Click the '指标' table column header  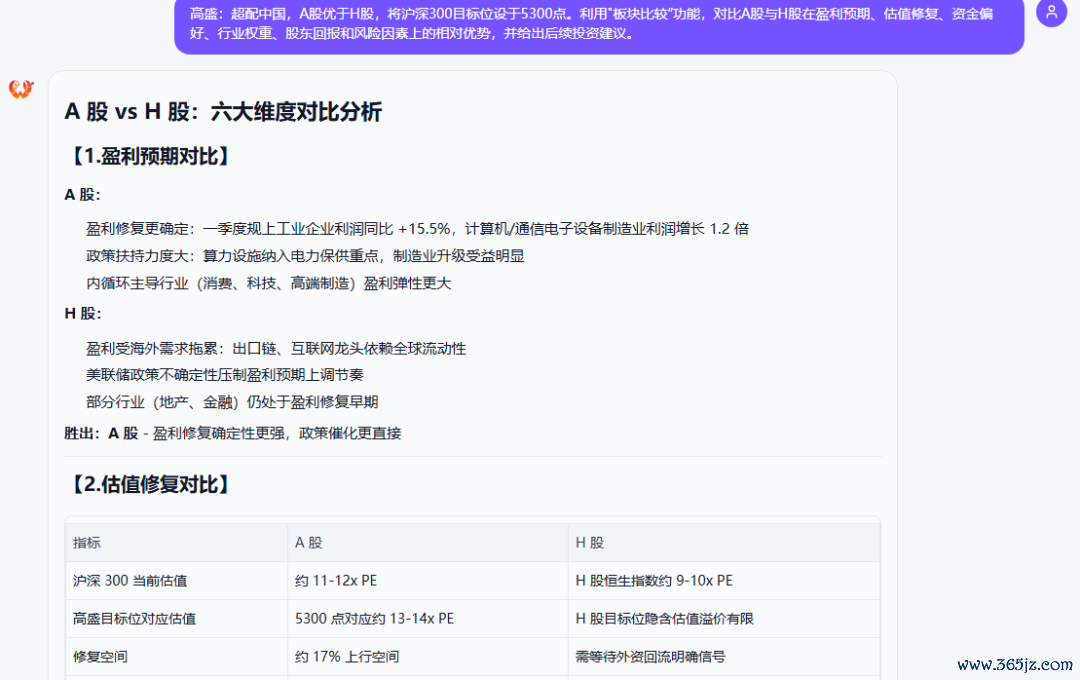click(x=176, y=543)
